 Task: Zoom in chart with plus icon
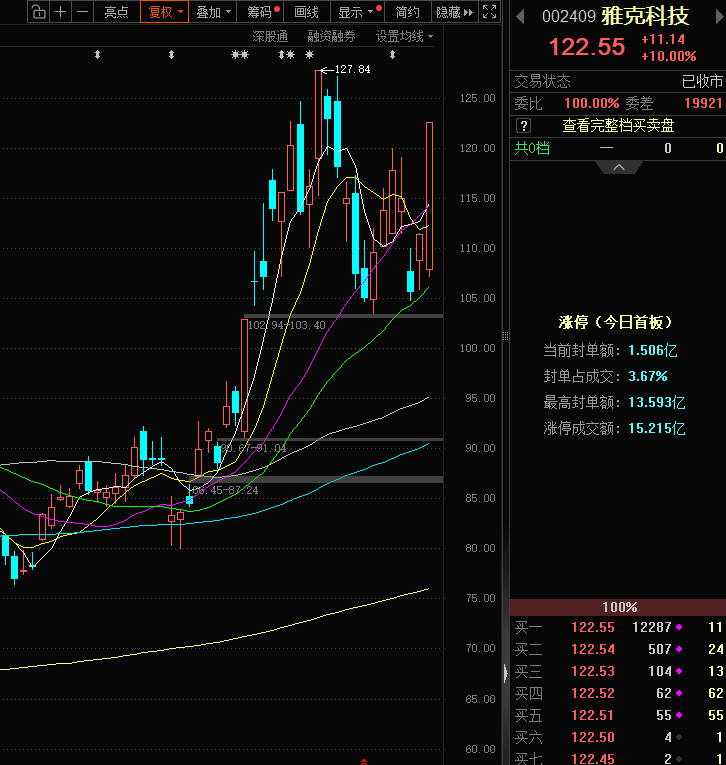60,12
